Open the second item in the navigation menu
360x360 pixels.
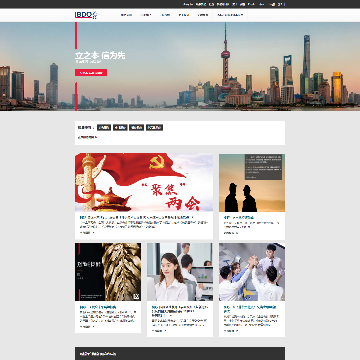point(146,15)
